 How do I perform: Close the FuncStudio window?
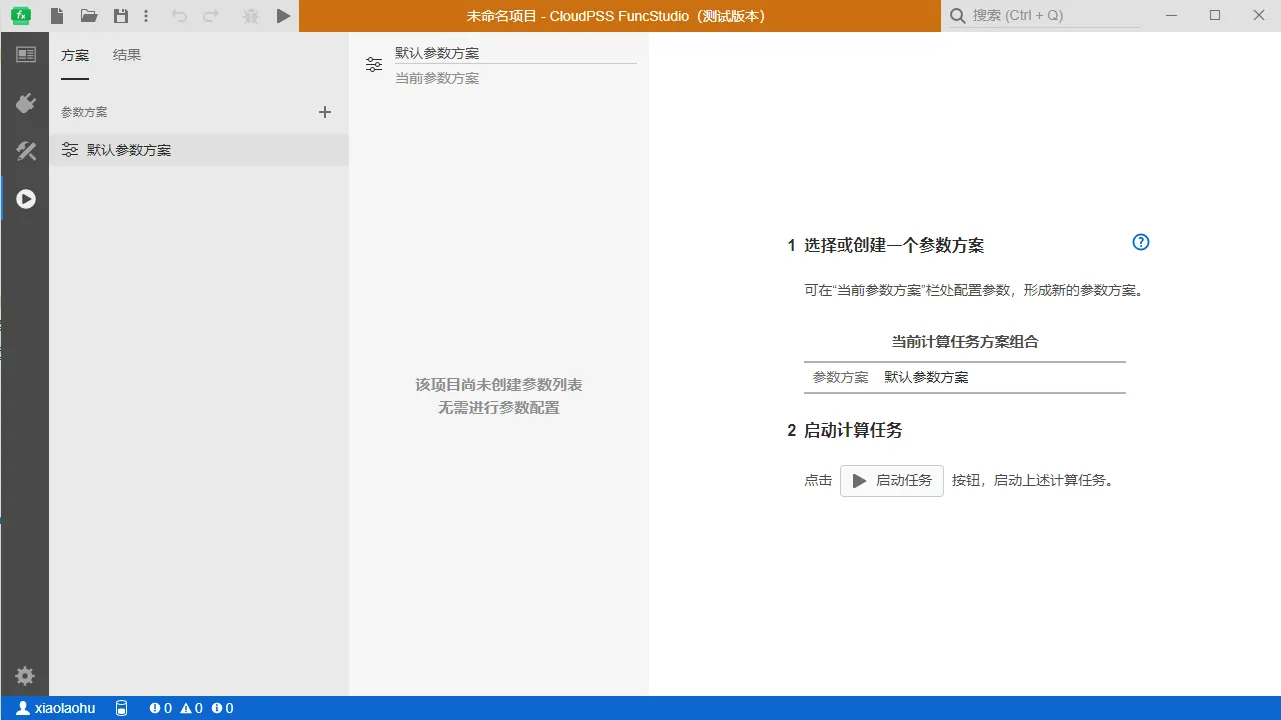1259,15
